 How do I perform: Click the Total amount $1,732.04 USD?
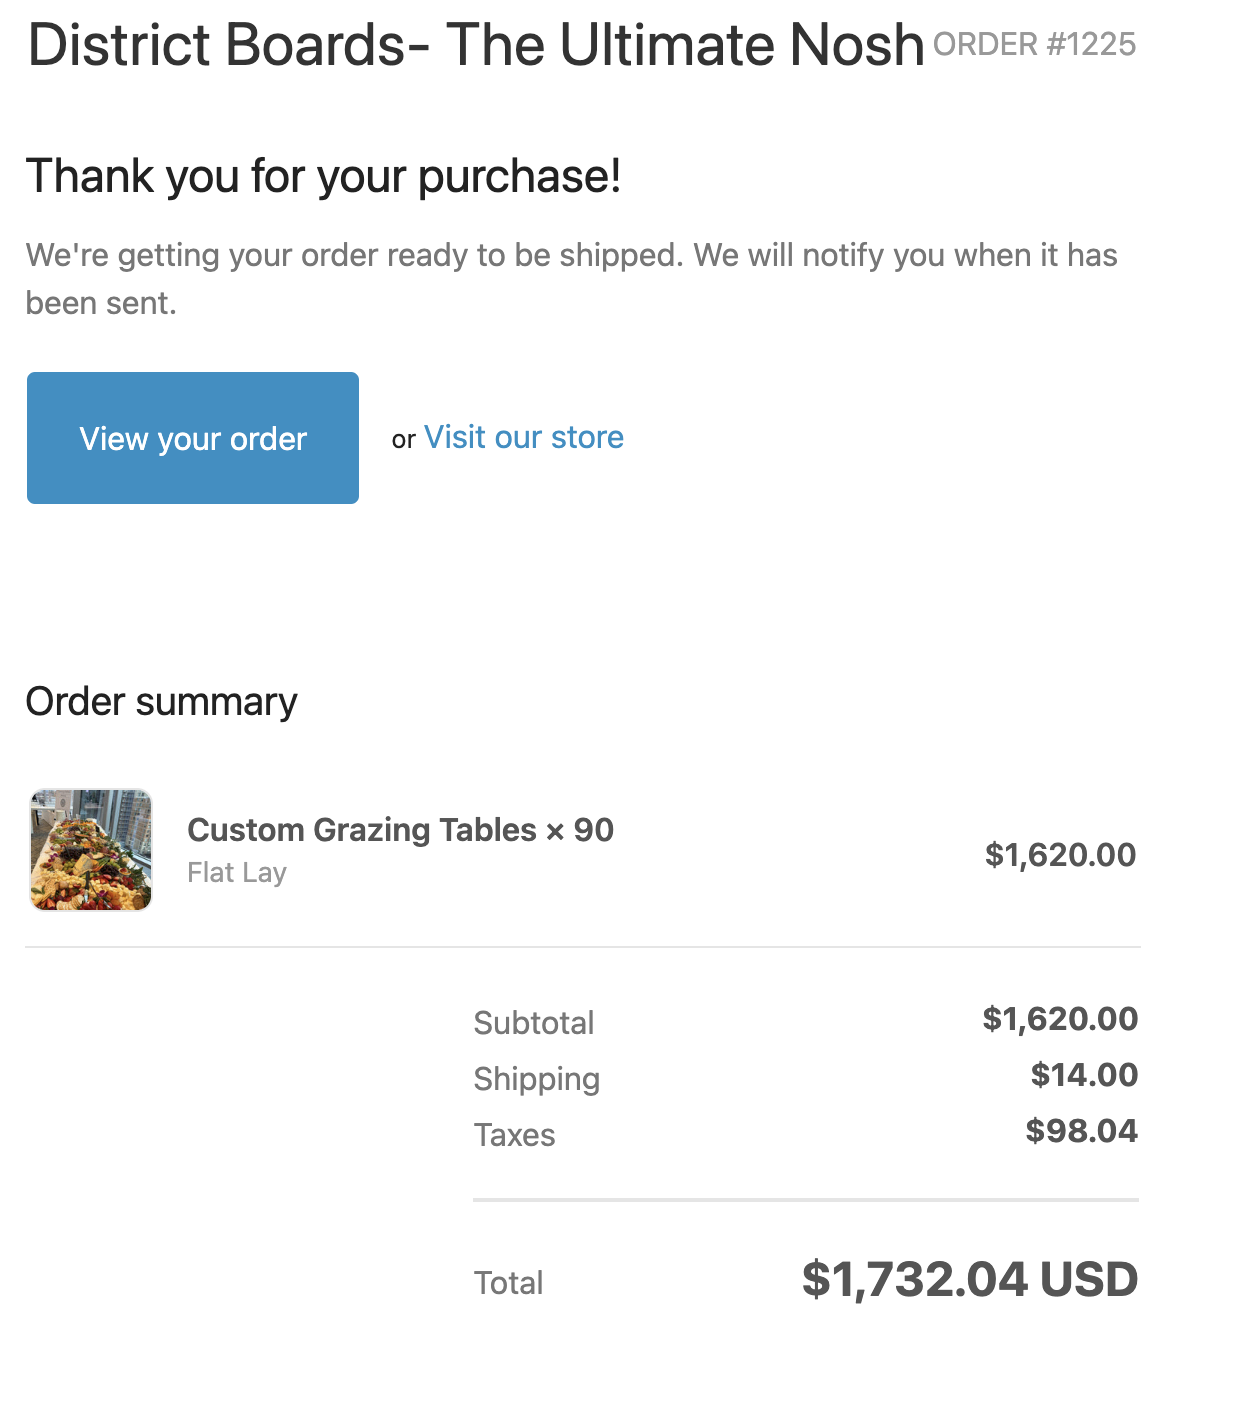point(967,1278)
